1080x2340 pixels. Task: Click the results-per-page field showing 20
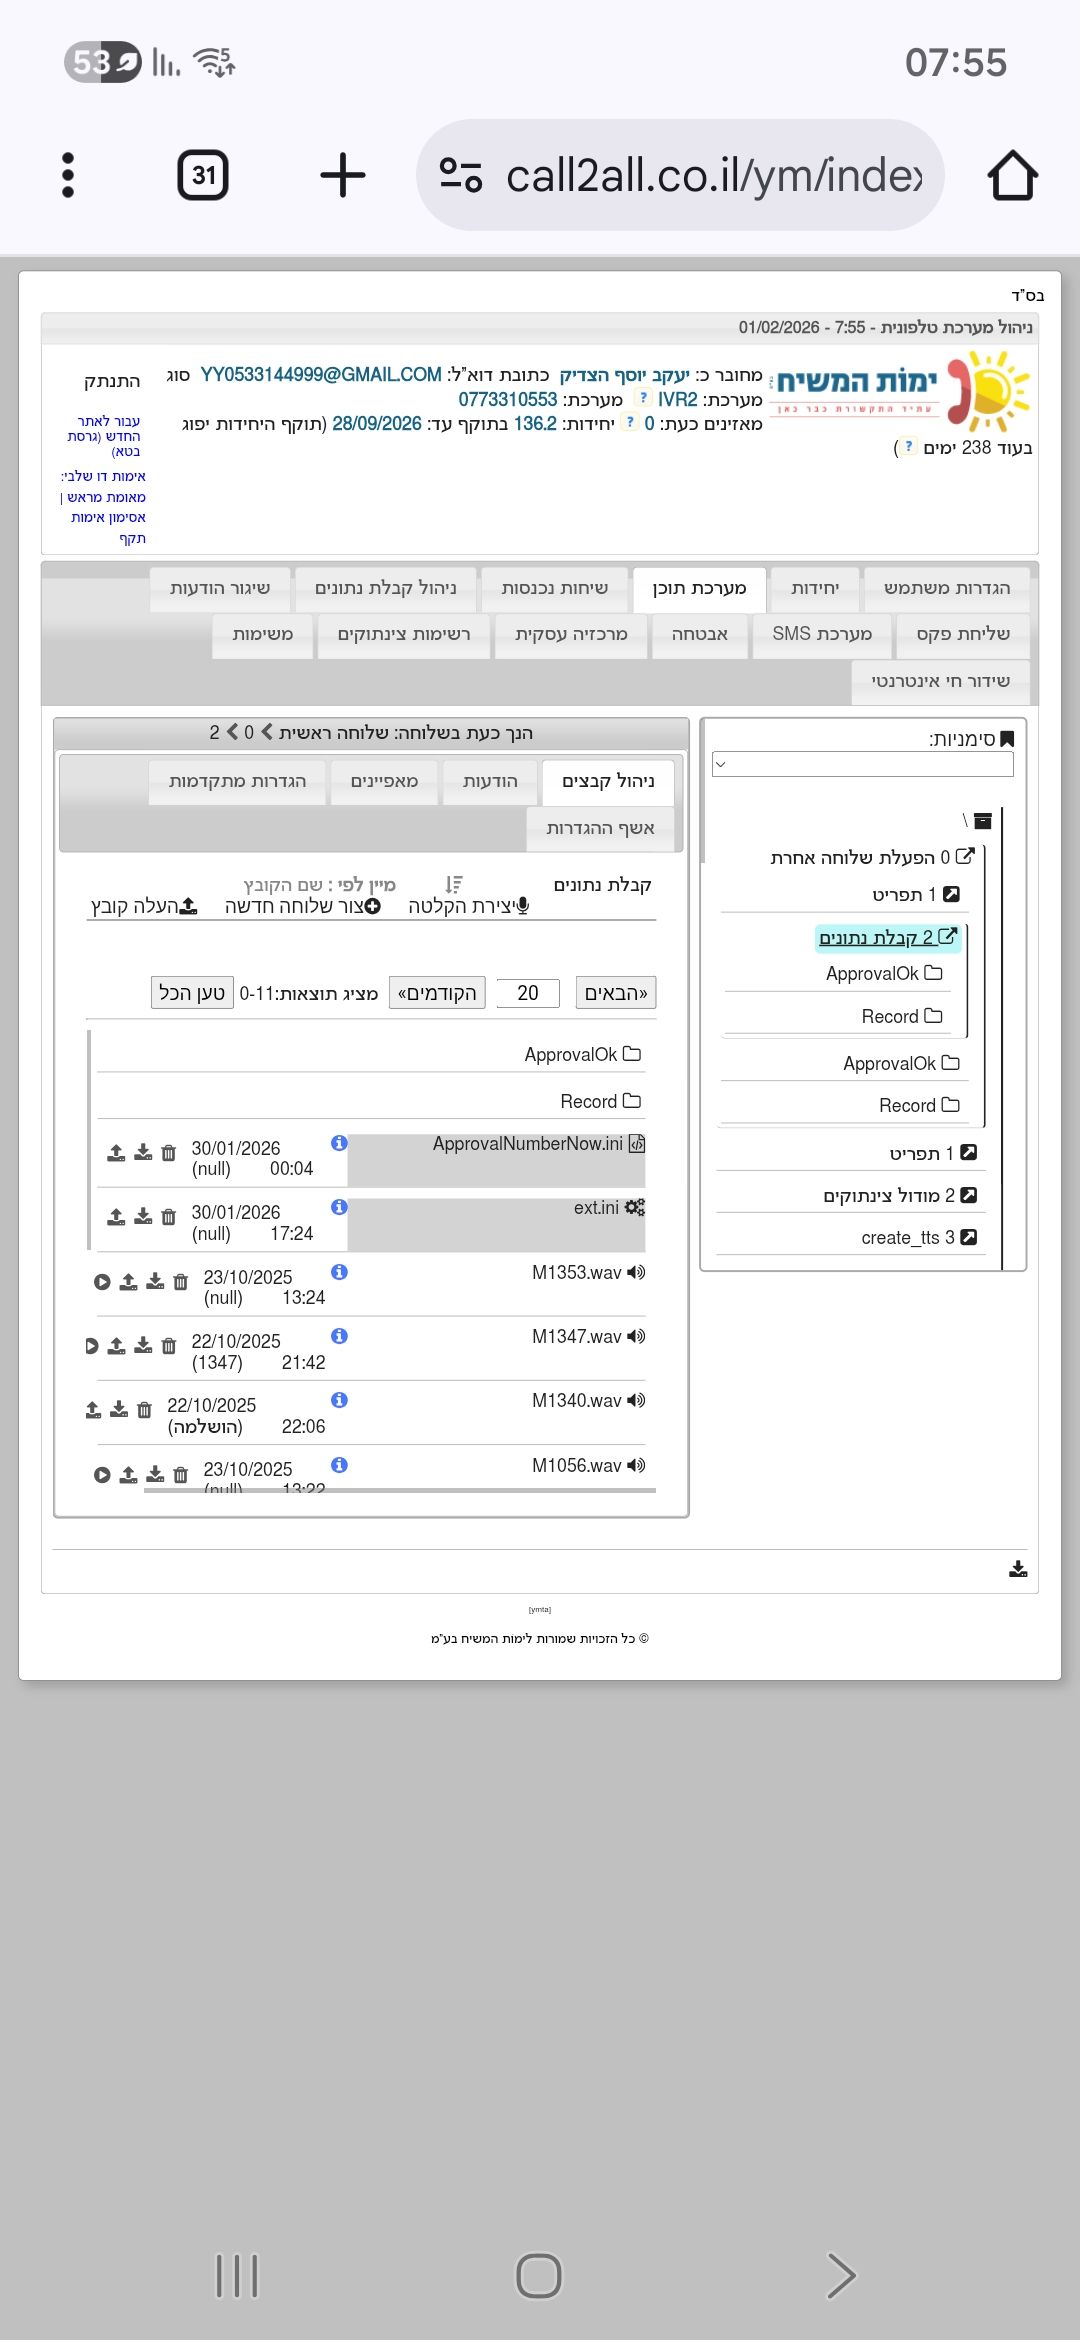(x=528, y=993)
